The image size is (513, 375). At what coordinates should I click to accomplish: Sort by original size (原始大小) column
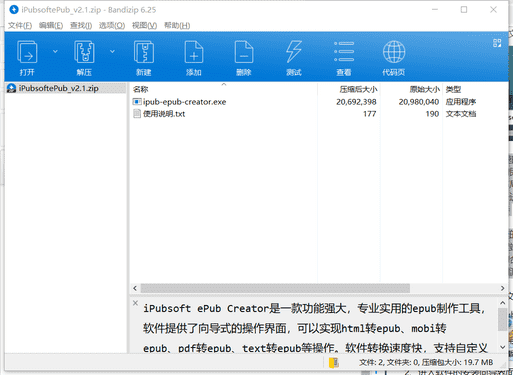coord(425,89)
